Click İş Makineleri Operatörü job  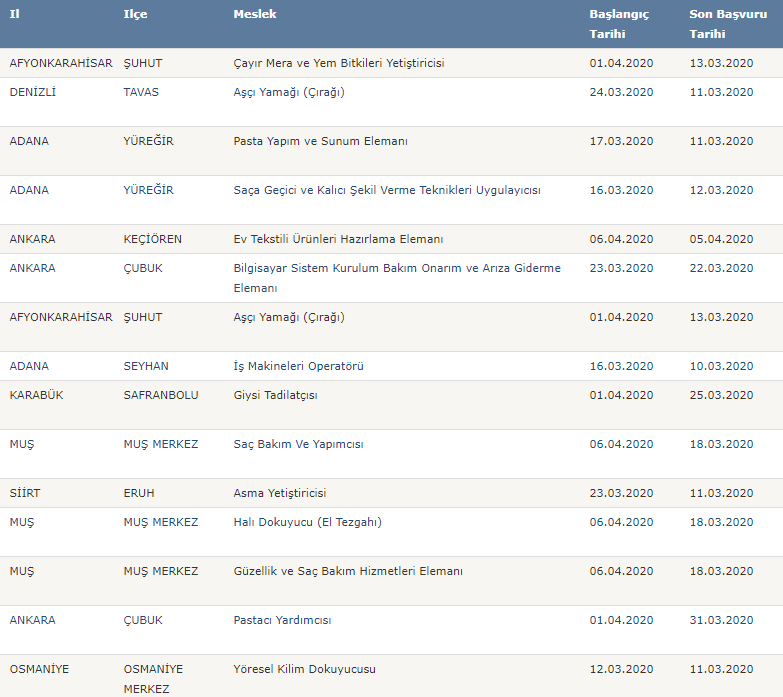[x=298, y=366]
